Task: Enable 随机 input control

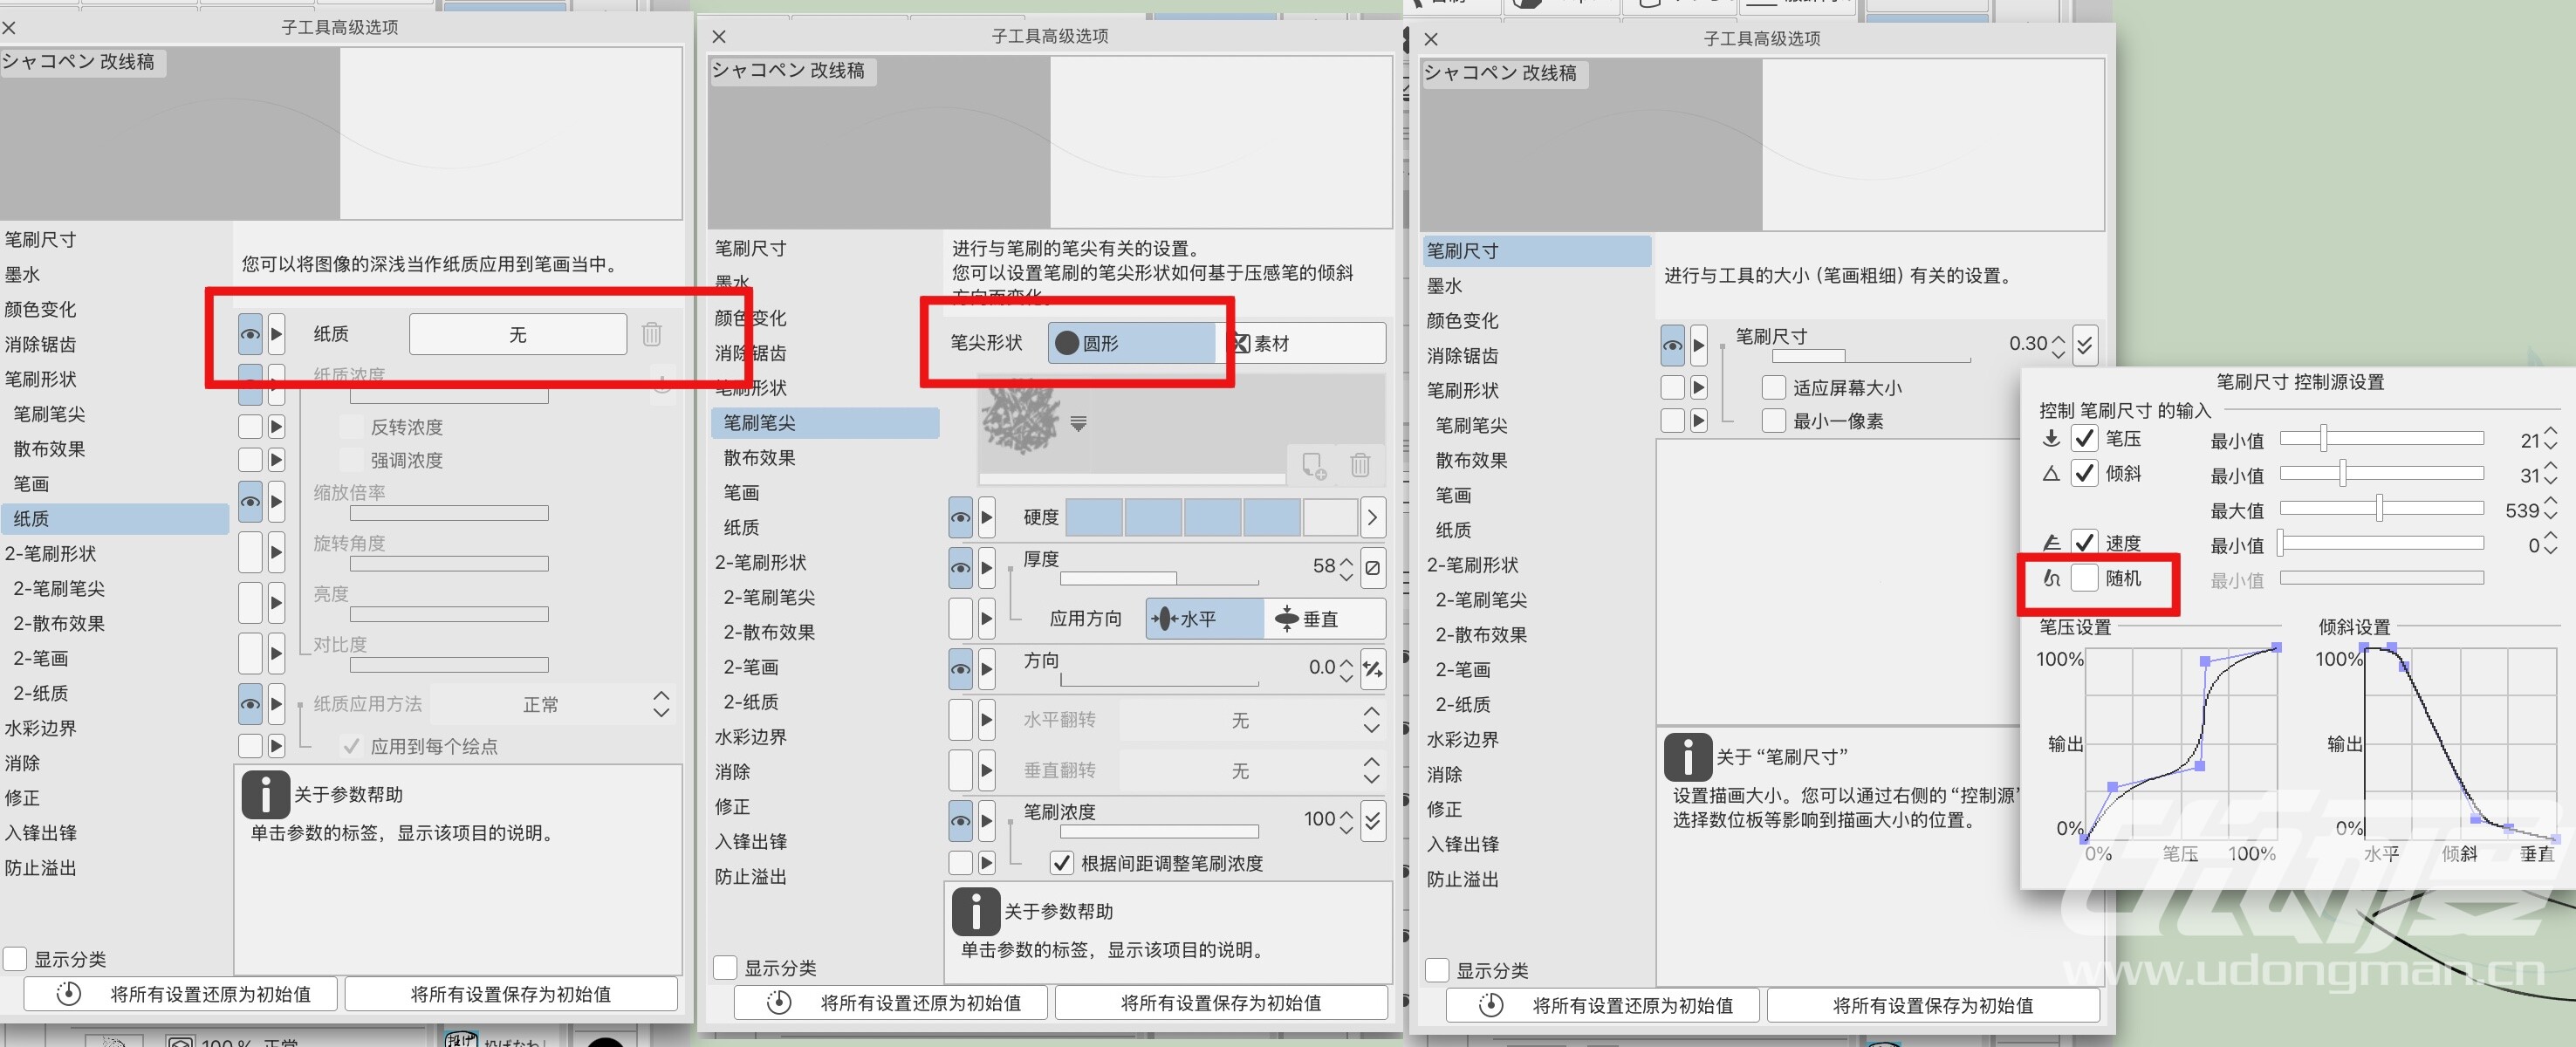Action: pyautogui.click(x=2084, y=577)
